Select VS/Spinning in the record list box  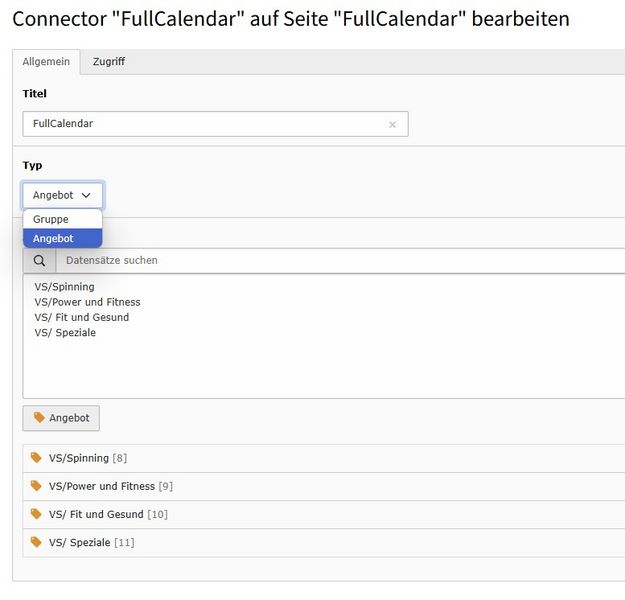click(x=64, y=287)
